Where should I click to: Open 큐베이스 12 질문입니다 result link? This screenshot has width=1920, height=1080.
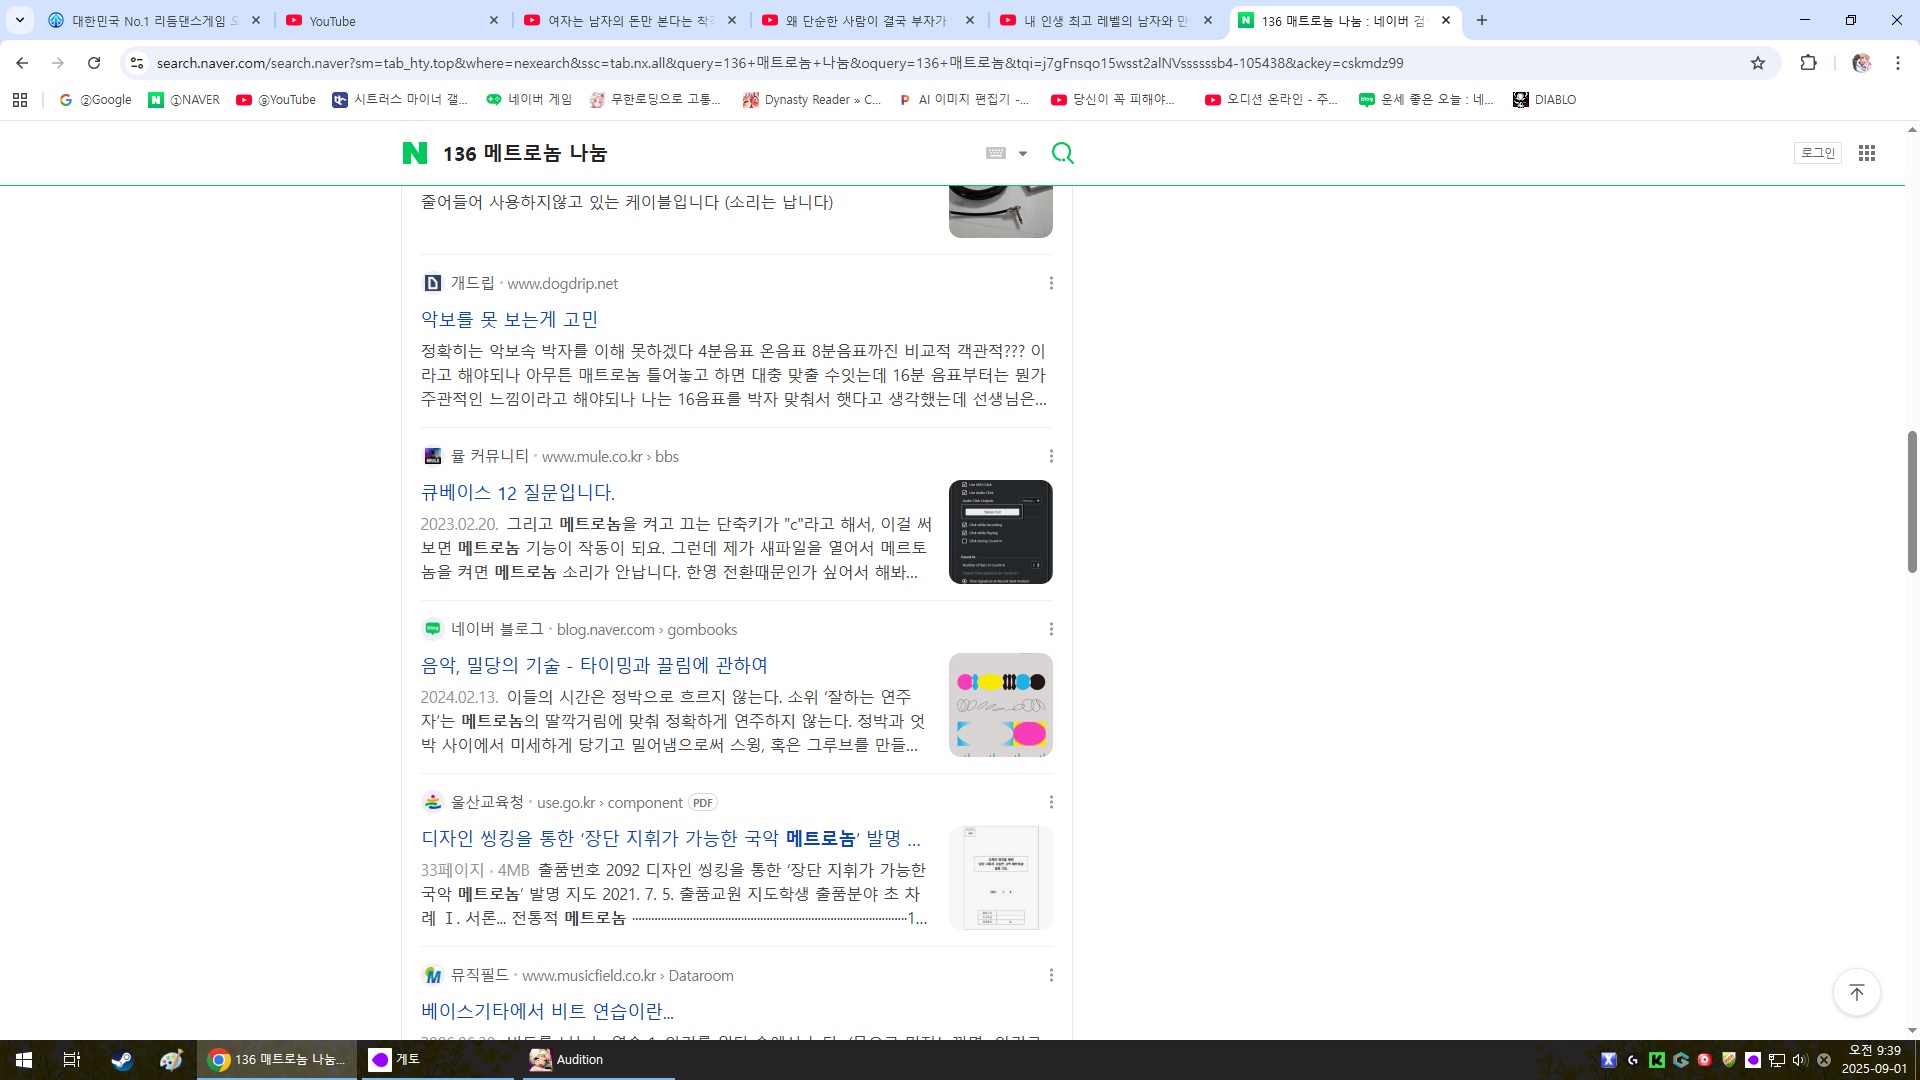point(517,492)
